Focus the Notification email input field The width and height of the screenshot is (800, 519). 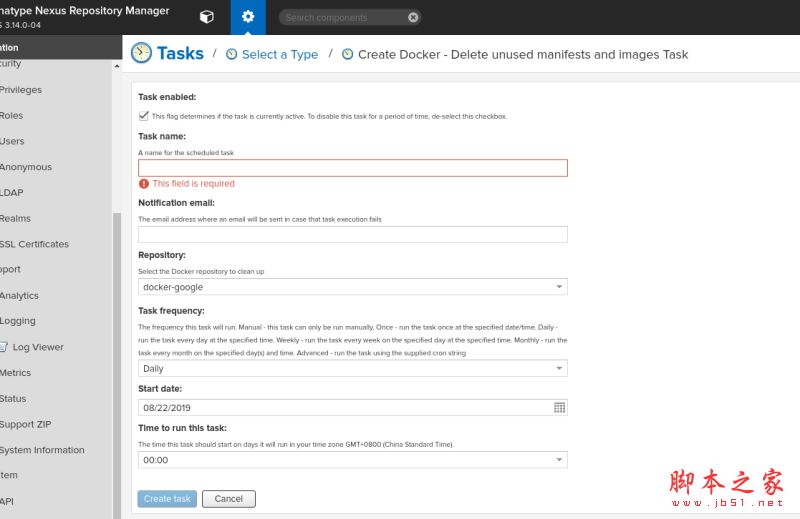point(352,235)
